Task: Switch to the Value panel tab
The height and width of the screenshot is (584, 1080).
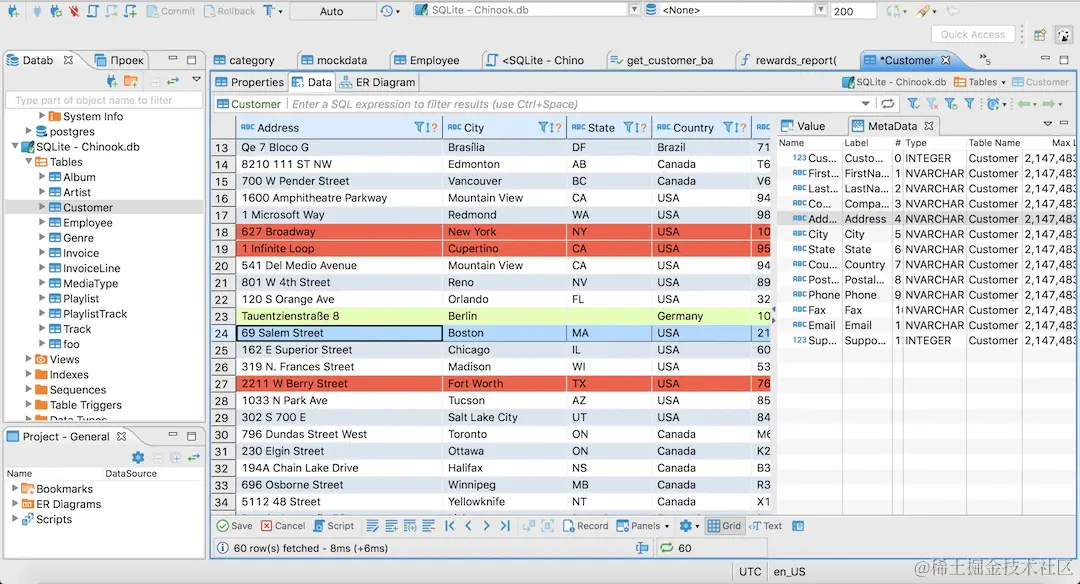Action: 803,126
